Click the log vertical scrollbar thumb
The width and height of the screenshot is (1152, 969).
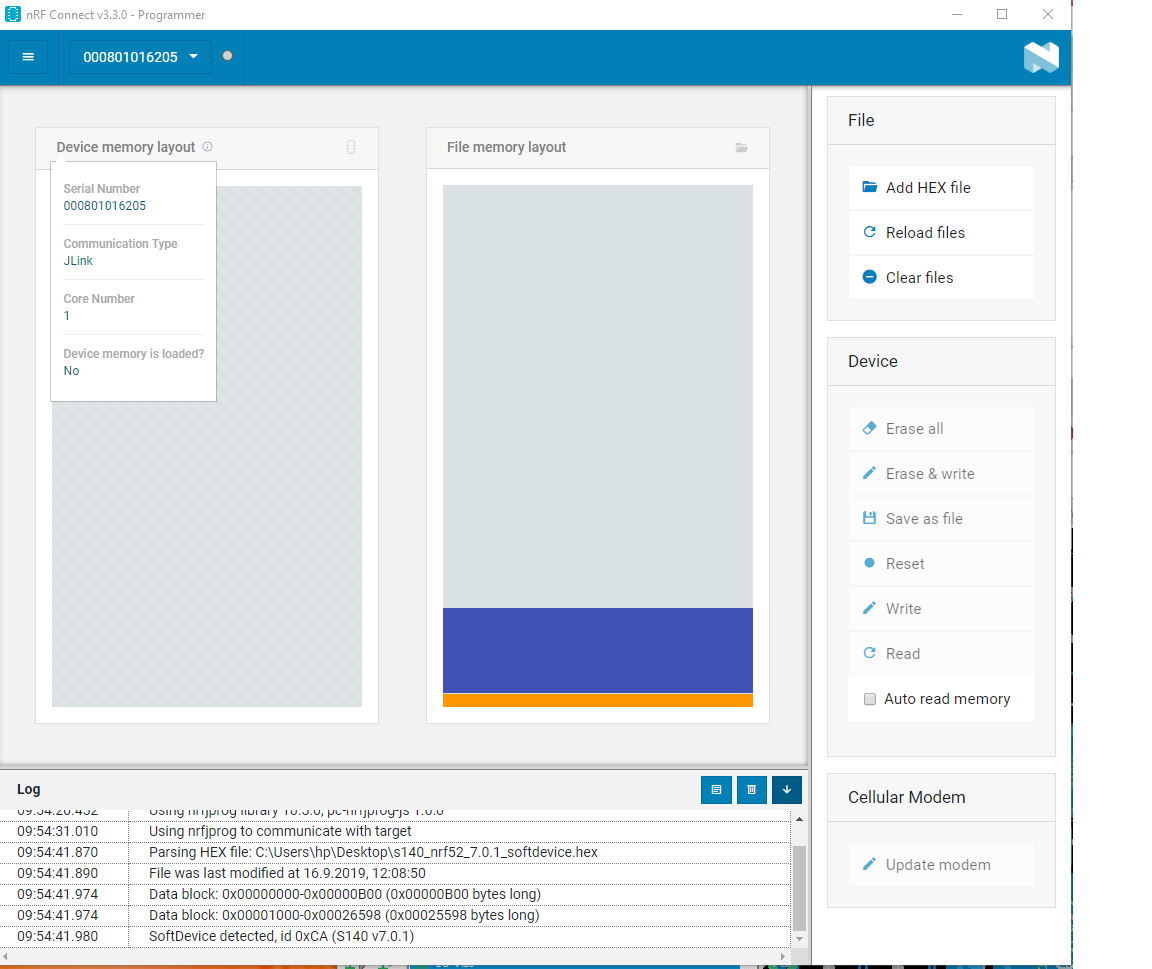point(799,888)
